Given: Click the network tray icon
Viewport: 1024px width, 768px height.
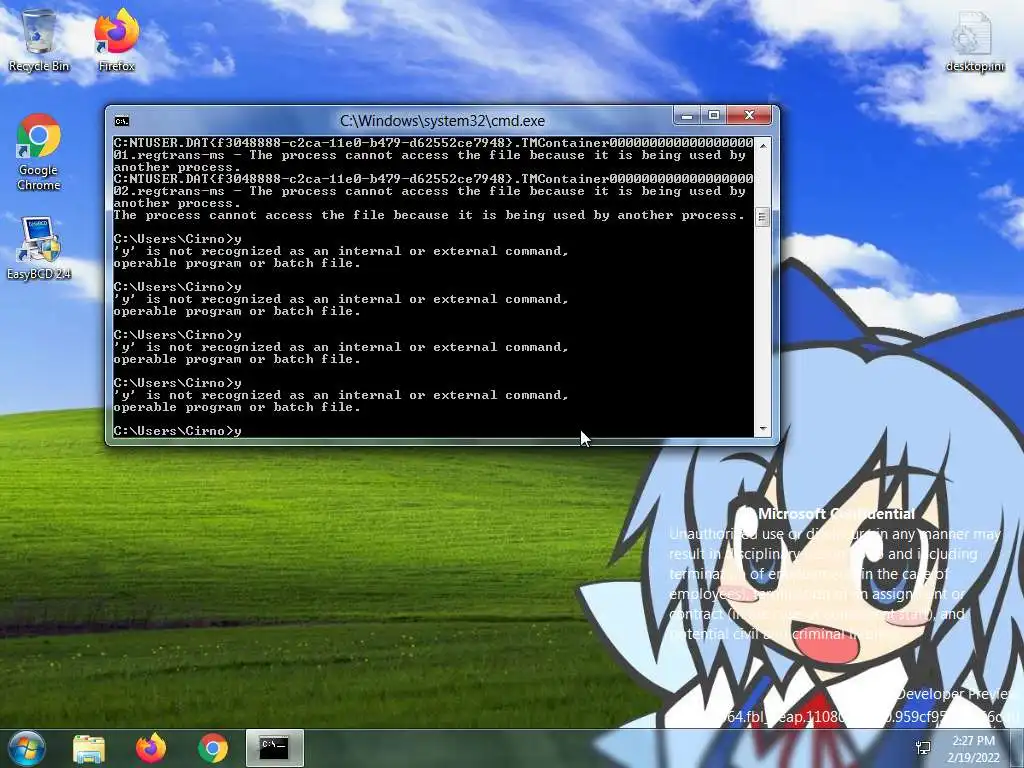Looking at the screenshot, I should 923,748.
